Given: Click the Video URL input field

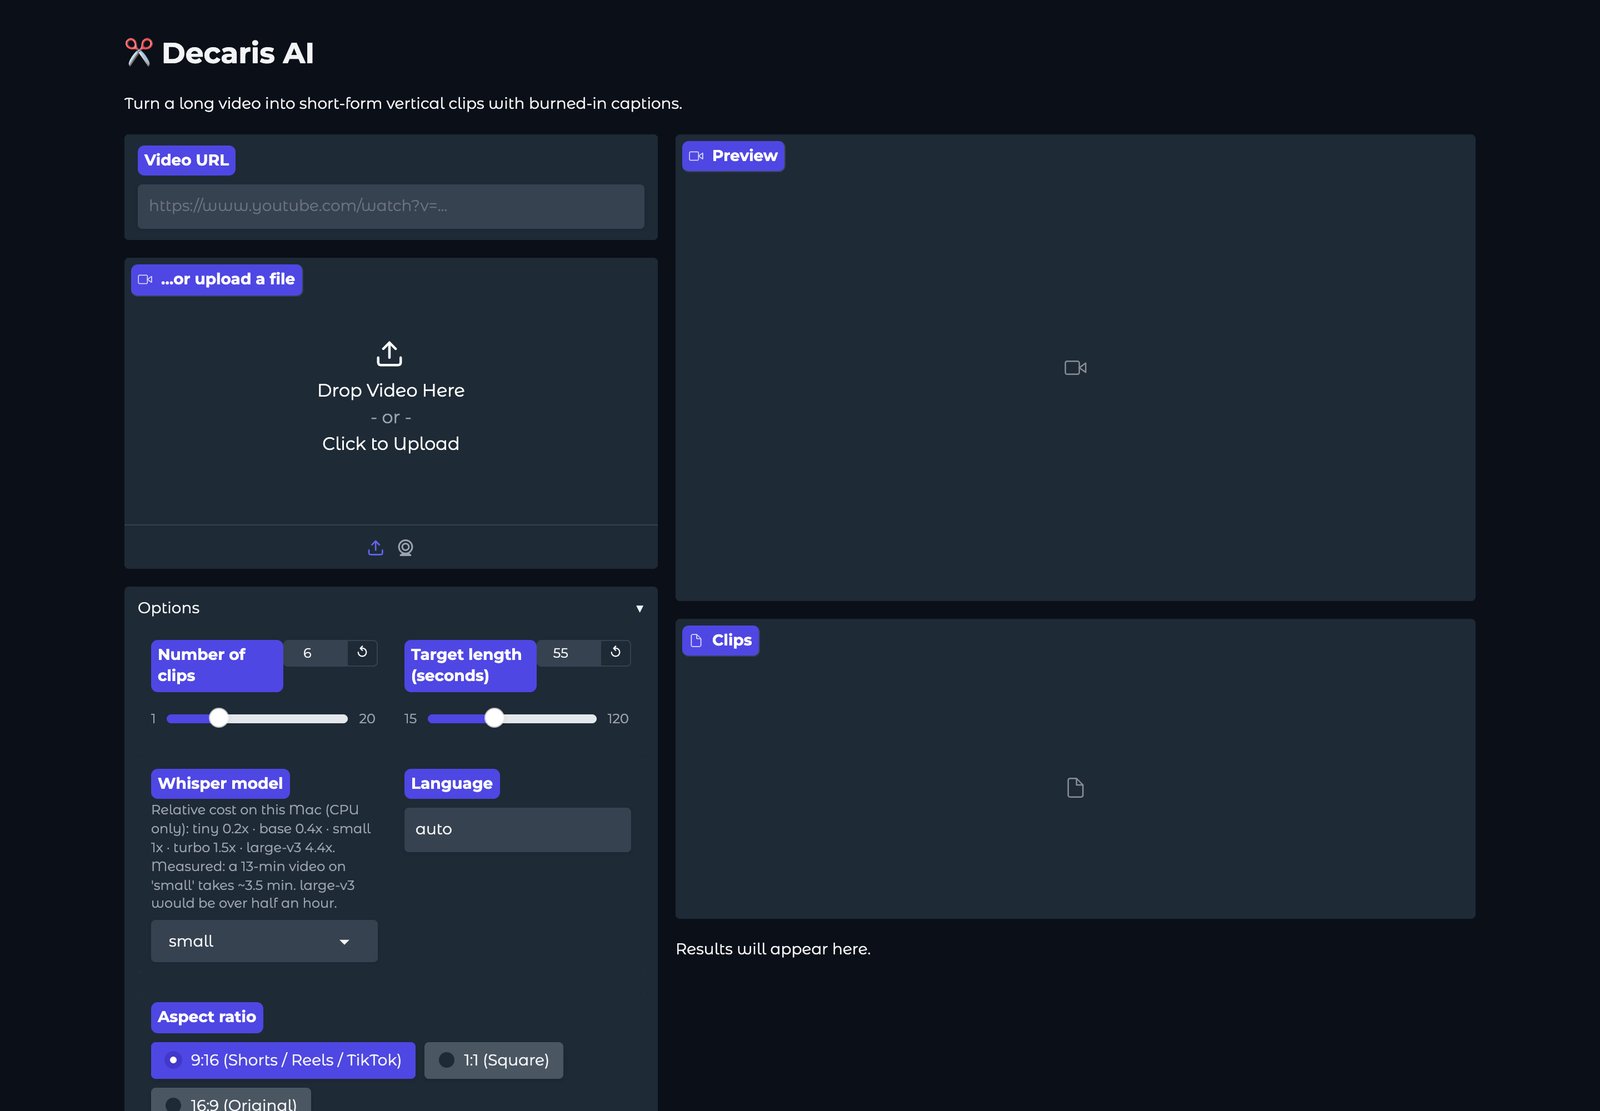Looking at the screenshot, I should click(x=391, y=206).
